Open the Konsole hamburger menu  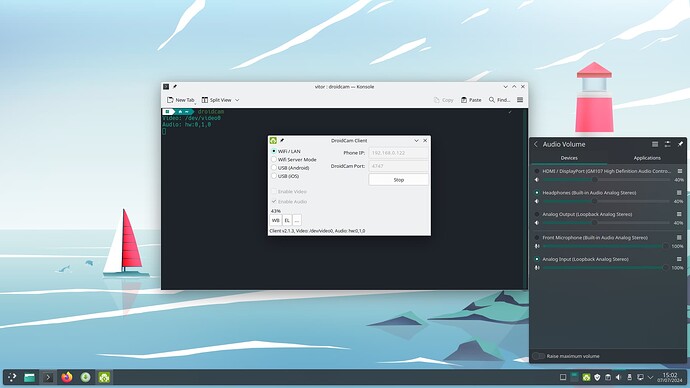coord(520,100)
